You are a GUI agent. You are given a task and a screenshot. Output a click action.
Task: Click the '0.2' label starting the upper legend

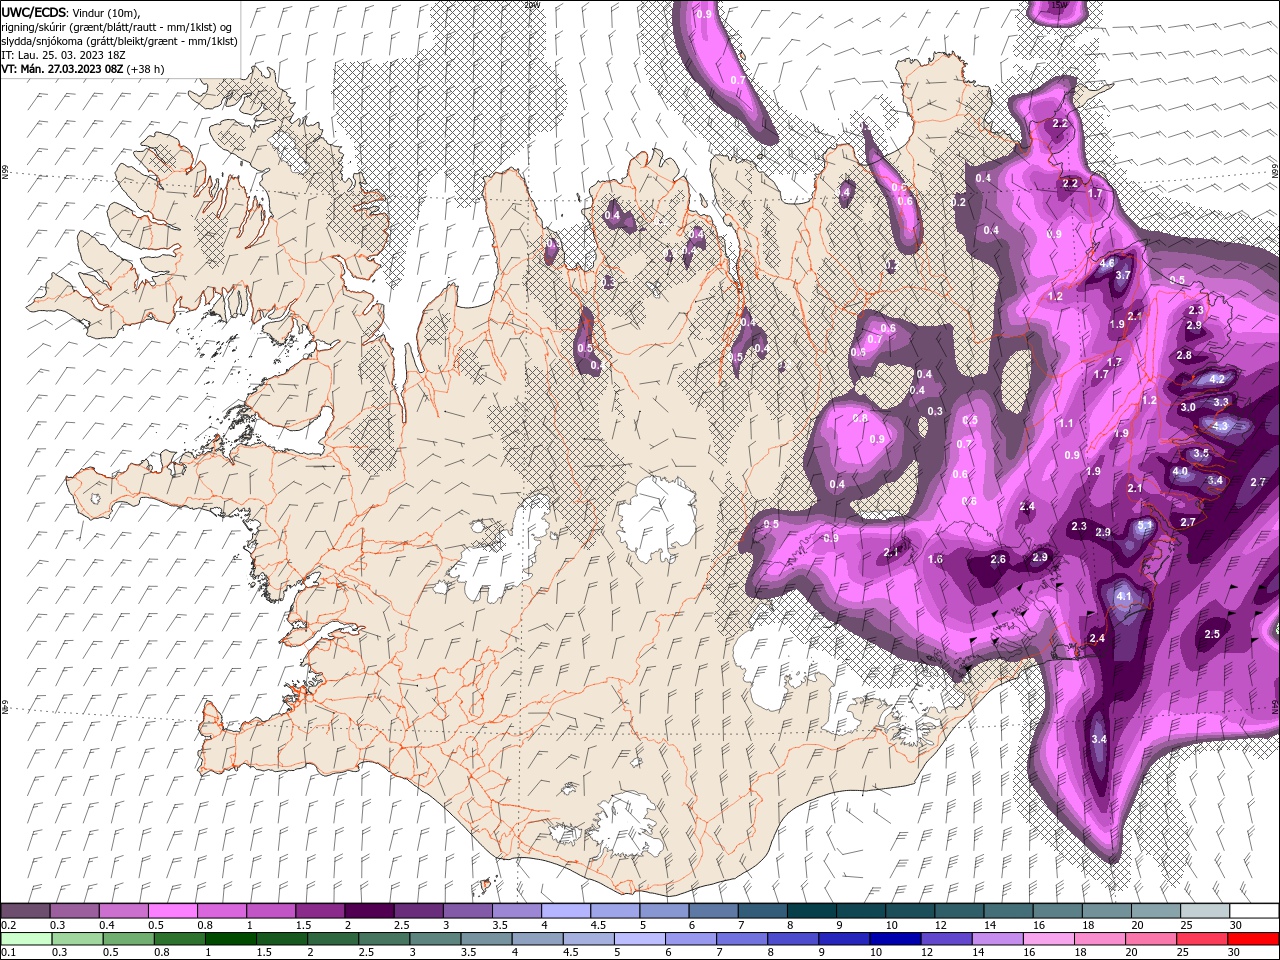(9, 925)
